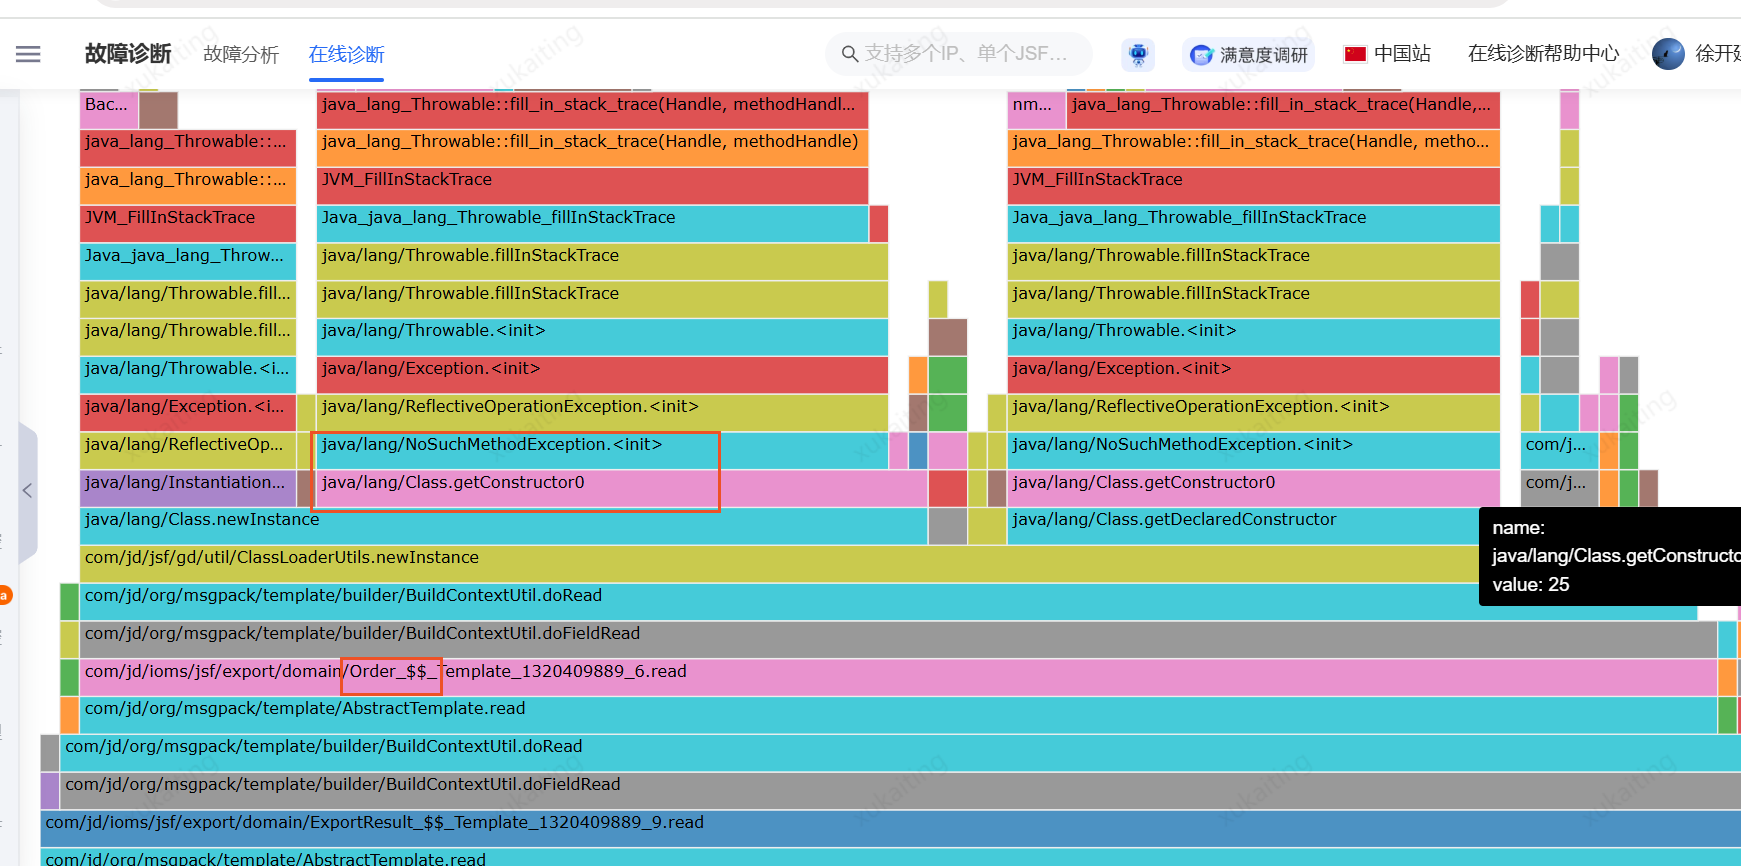Screen dimensions: 1741x866
Task: Click middle java/lang/Exception.<init> frame
Action: (x=602, y=375)
